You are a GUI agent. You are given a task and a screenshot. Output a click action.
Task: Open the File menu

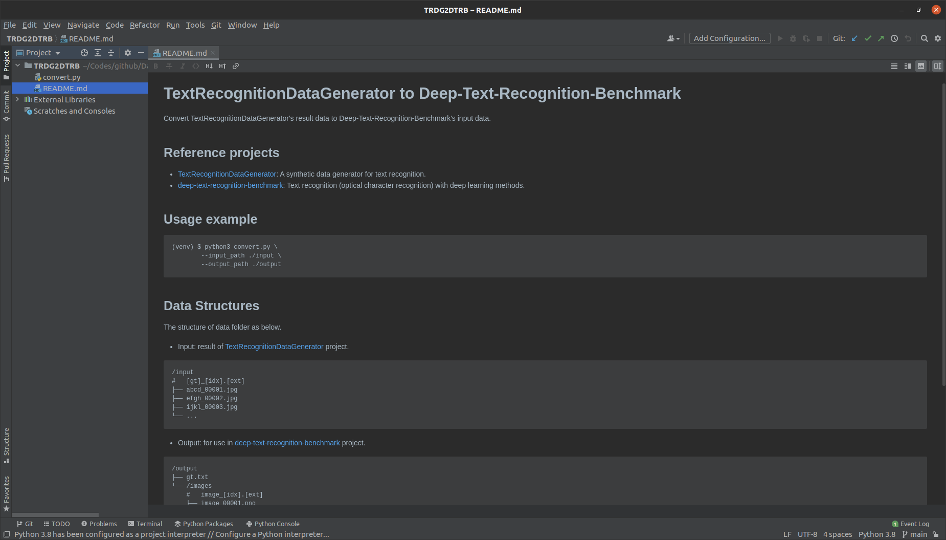[10, 25]
